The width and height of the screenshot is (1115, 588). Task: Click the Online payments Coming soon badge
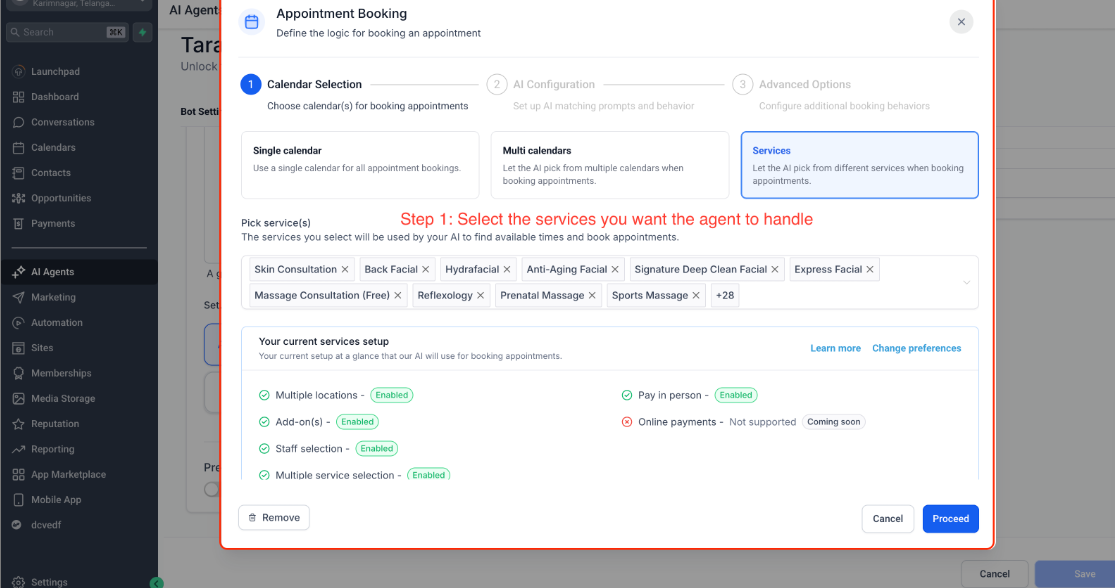coord(833,422)
